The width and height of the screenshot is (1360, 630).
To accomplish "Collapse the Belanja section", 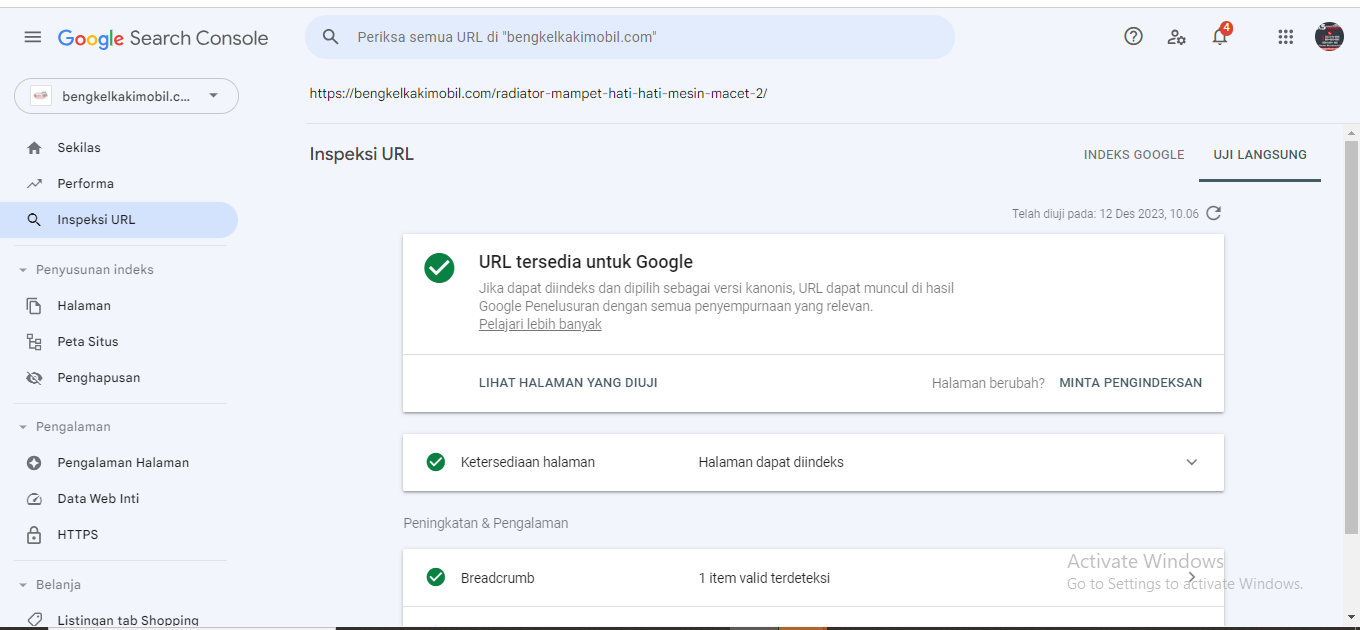I will tap(23, 585).
